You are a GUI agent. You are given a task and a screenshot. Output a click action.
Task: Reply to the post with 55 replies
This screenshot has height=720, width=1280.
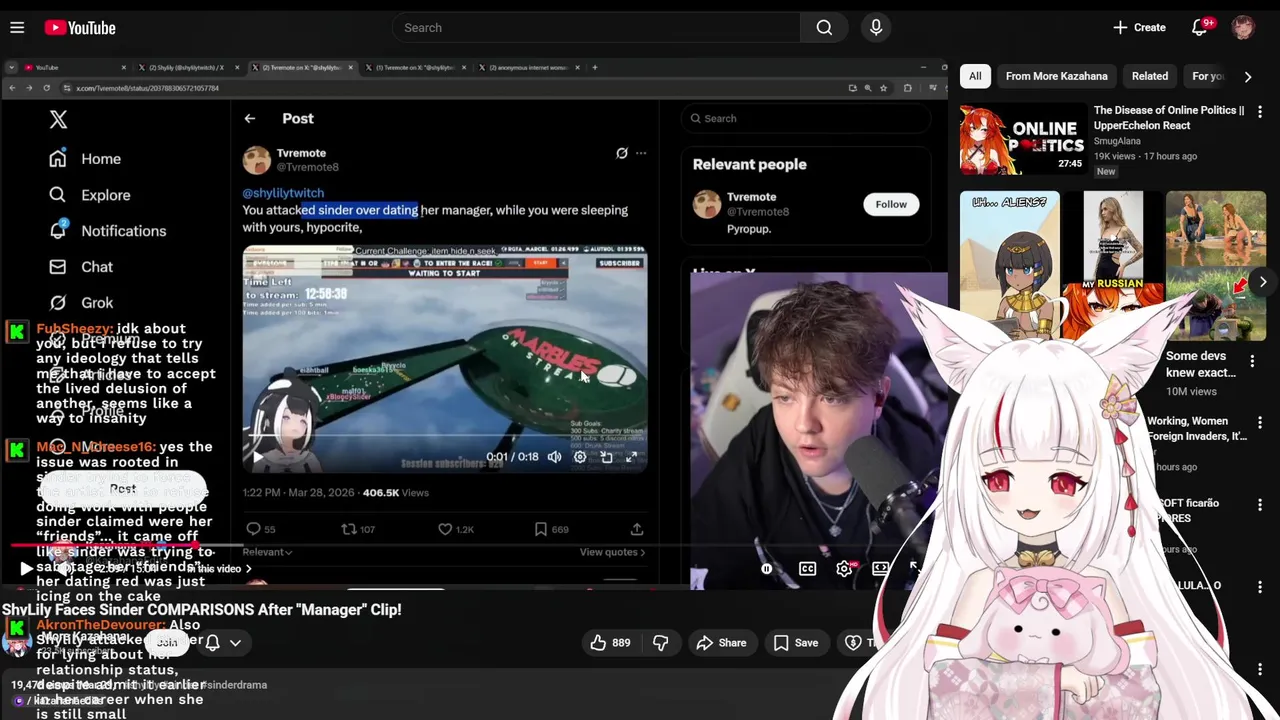pos(261,529)
